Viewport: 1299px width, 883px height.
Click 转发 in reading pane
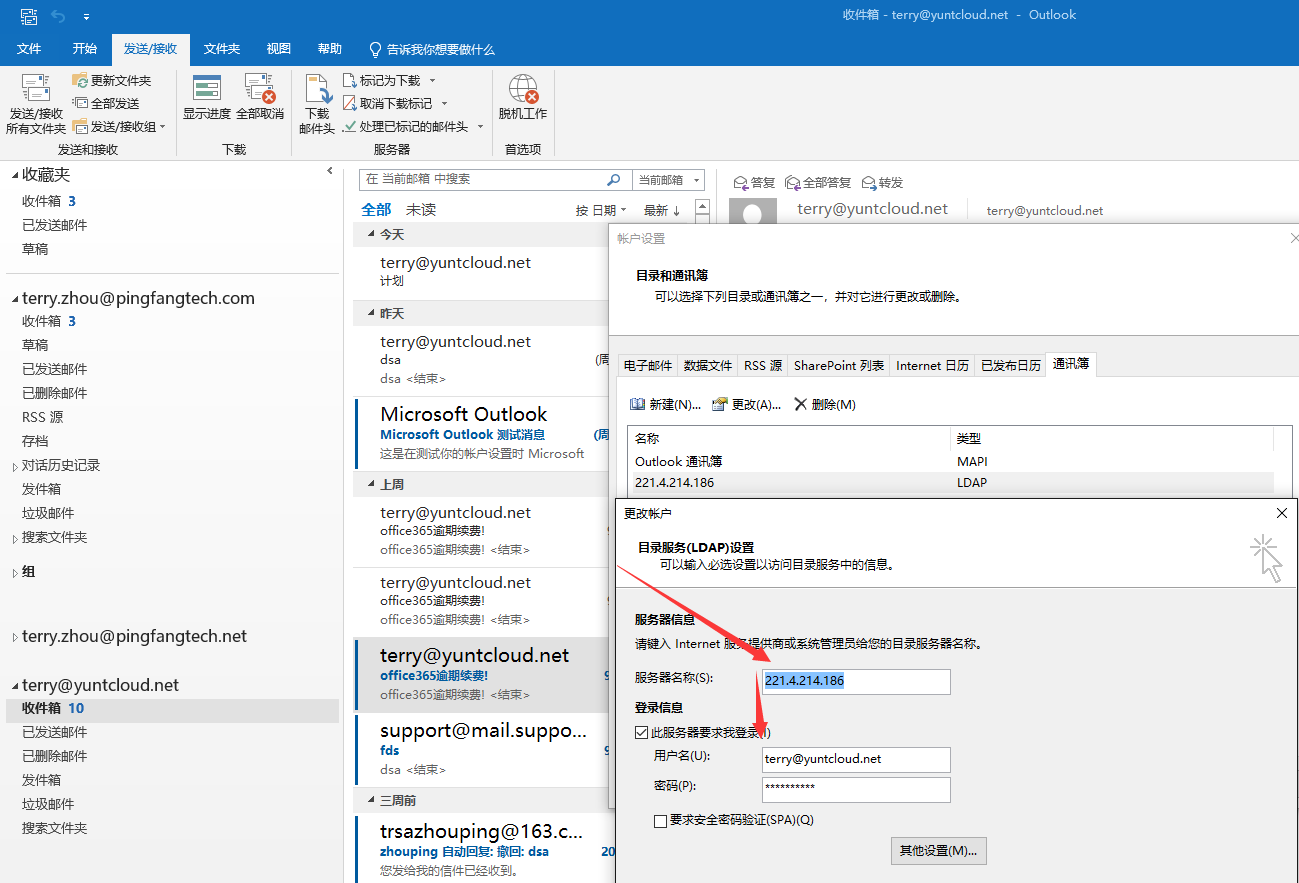click(x=882, y=183)
